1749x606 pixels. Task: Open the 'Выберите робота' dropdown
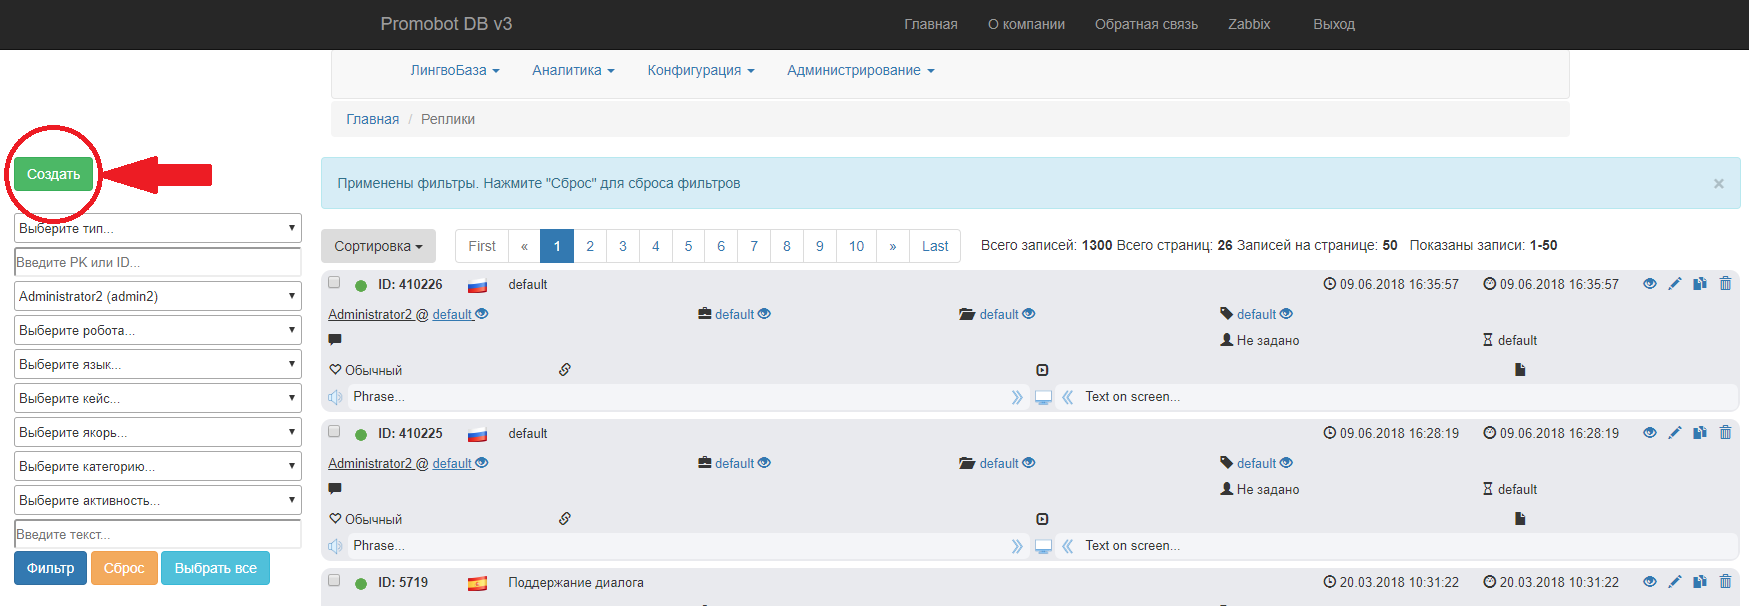coord(158,330)
